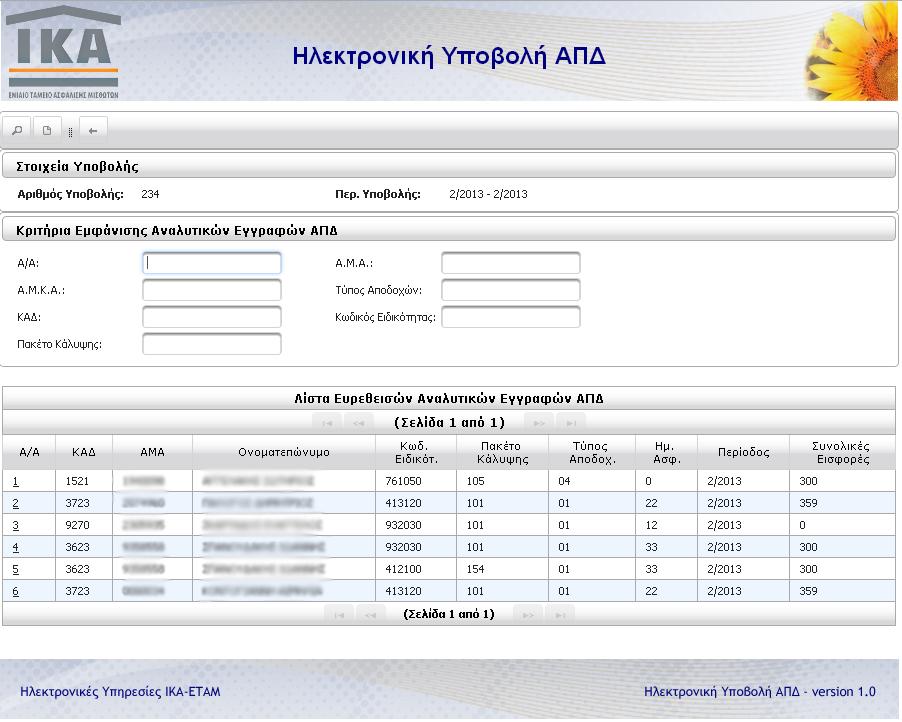Focus the Κωδικός Ειδικότητας input field
Viewport: 902px width, 722px height.
point(511,317)
